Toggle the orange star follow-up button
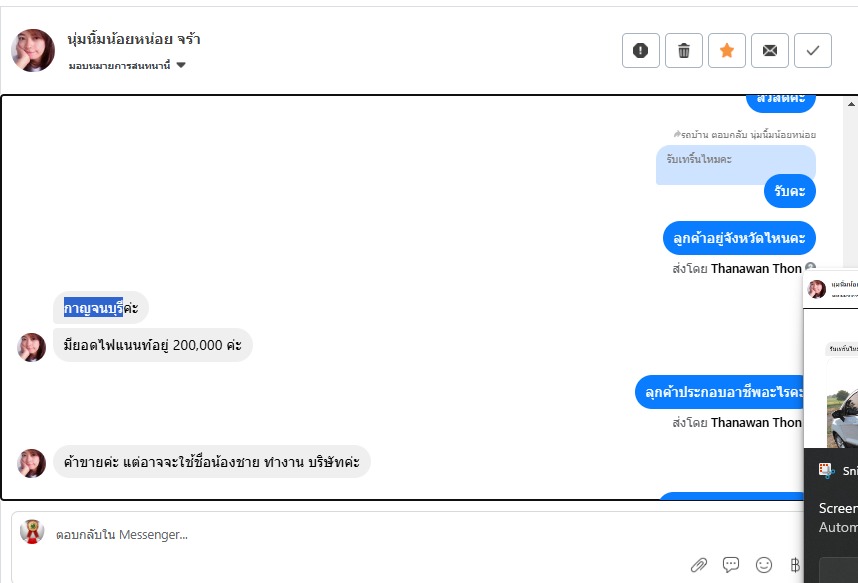The image size is (858, 583). tap(727, 50)
